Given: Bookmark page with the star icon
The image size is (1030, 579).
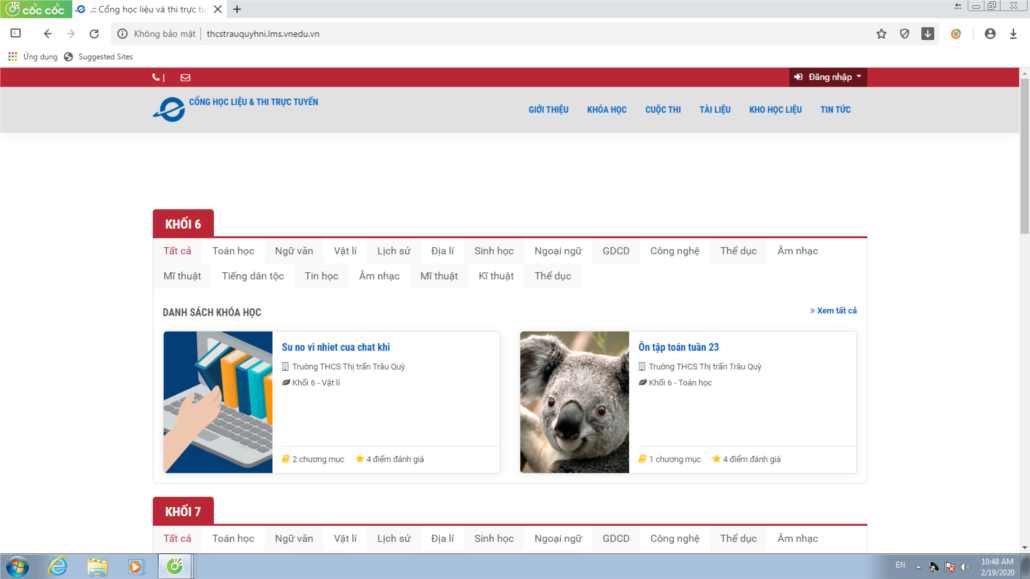Looking at the screenshot, I should (x=881, y=33).
